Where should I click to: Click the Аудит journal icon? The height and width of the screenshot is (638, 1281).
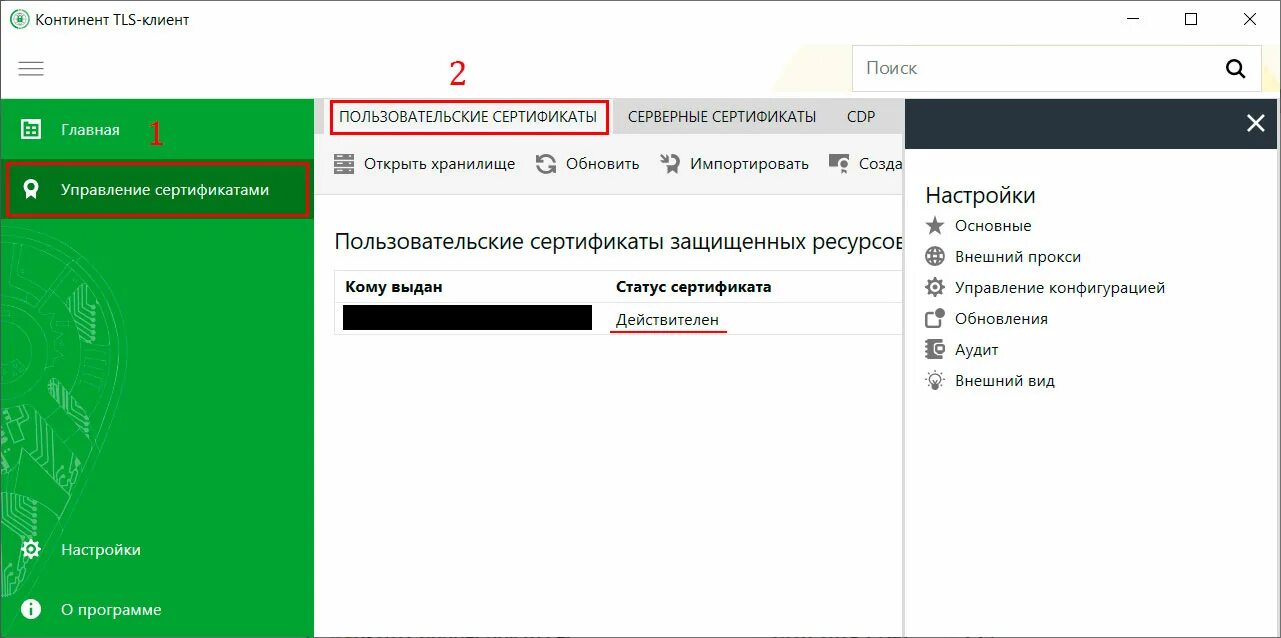[935, 349]
